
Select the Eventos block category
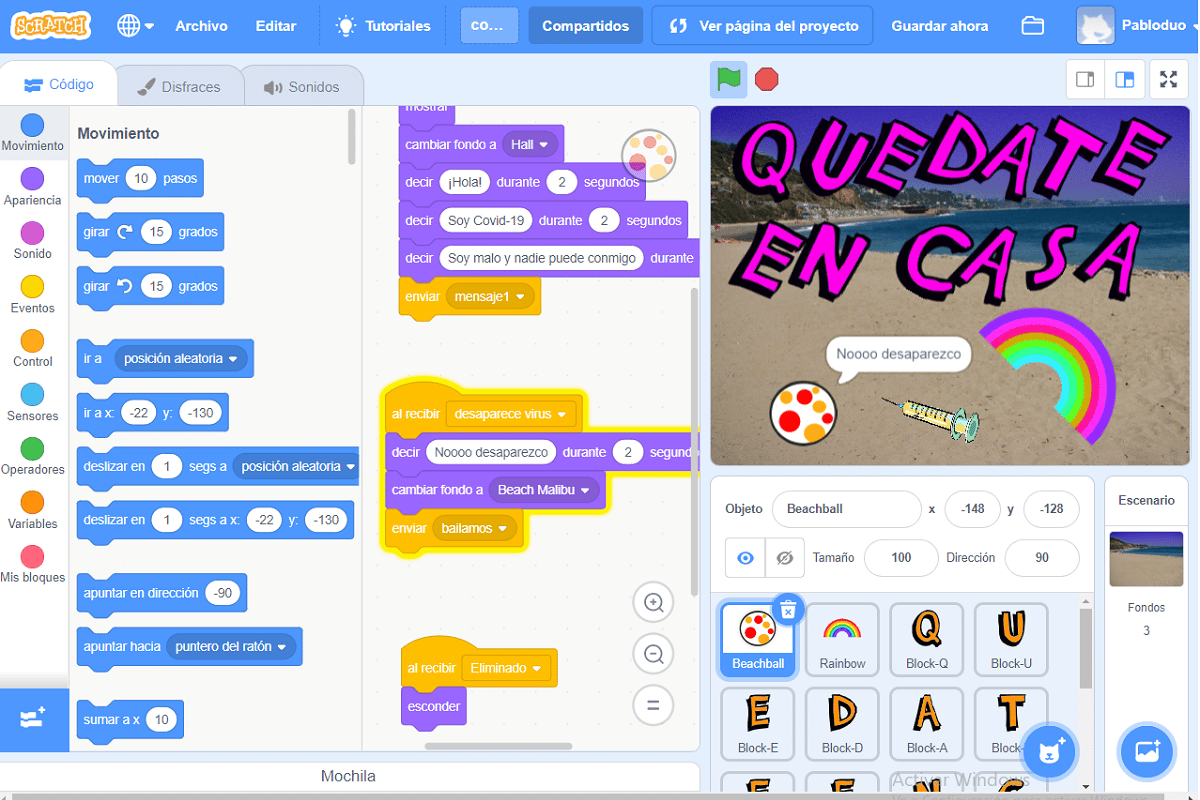[x=32, y=295]
